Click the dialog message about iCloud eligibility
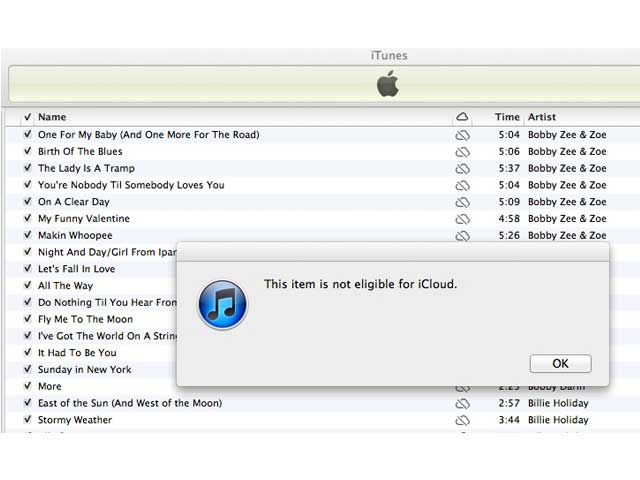640x480 pixels. pyautogui.click(x=360, y=284)
